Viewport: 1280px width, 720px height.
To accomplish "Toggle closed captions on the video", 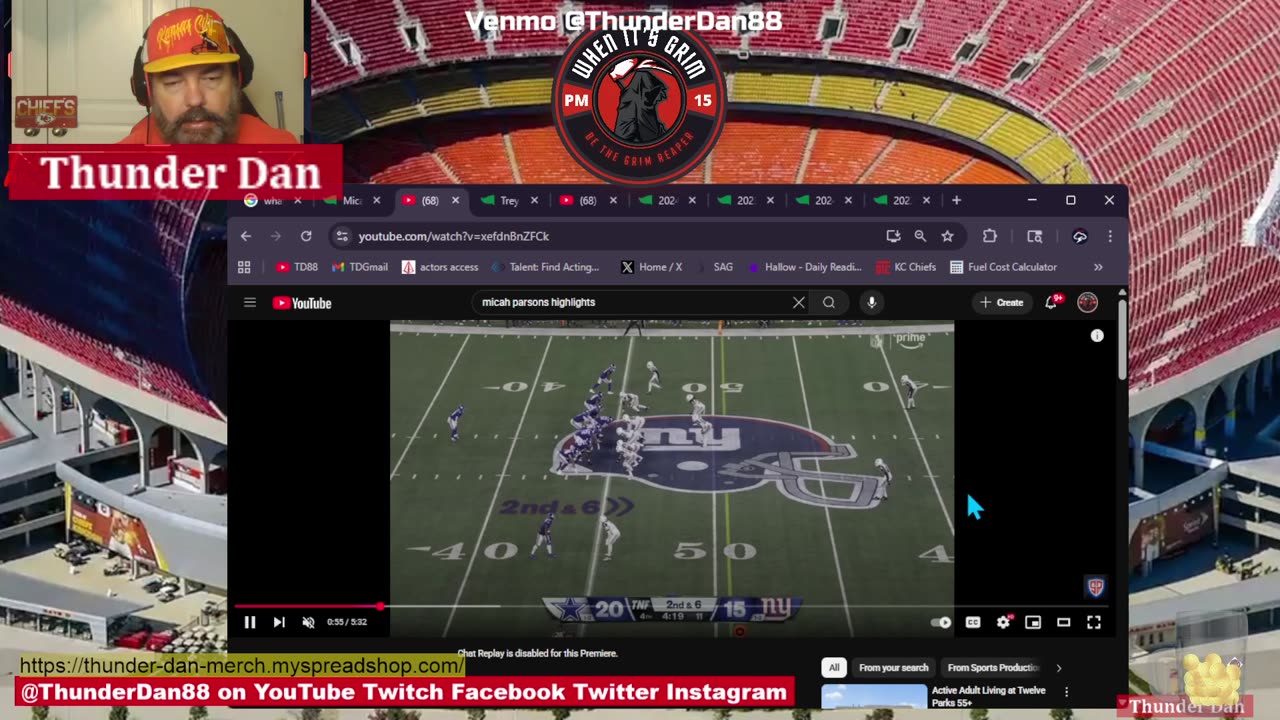I will tap(973, 622).
